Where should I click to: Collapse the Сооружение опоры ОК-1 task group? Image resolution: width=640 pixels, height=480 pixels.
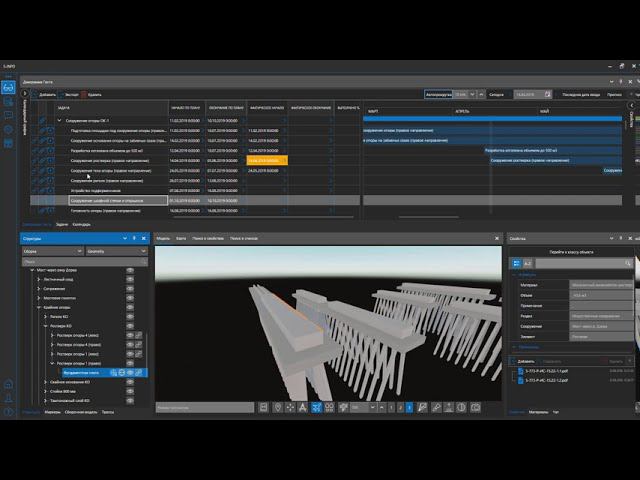tap(60, 120)
